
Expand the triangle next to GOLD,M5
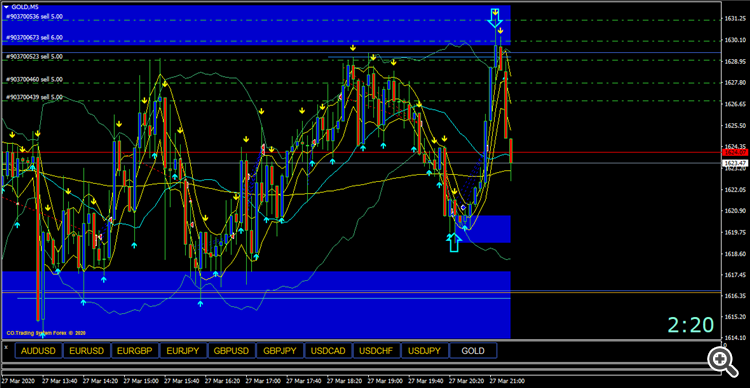pyautogui.click(x=6, y=7)
